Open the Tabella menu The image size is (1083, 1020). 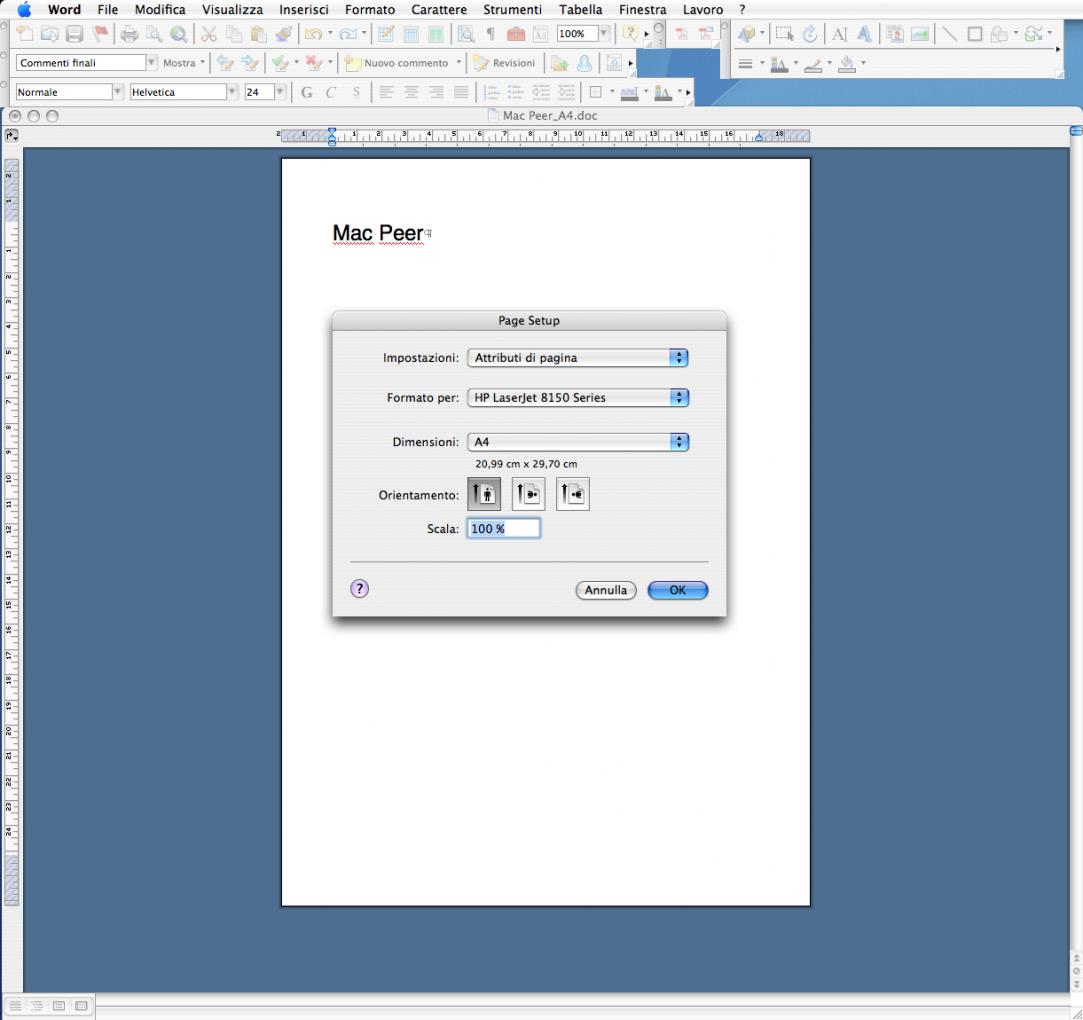click(x=580, y=10)
